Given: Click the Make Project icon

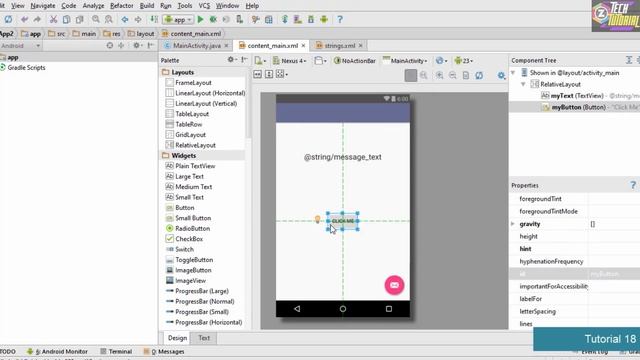Looking at the screenshot, I should coord(154,19).
